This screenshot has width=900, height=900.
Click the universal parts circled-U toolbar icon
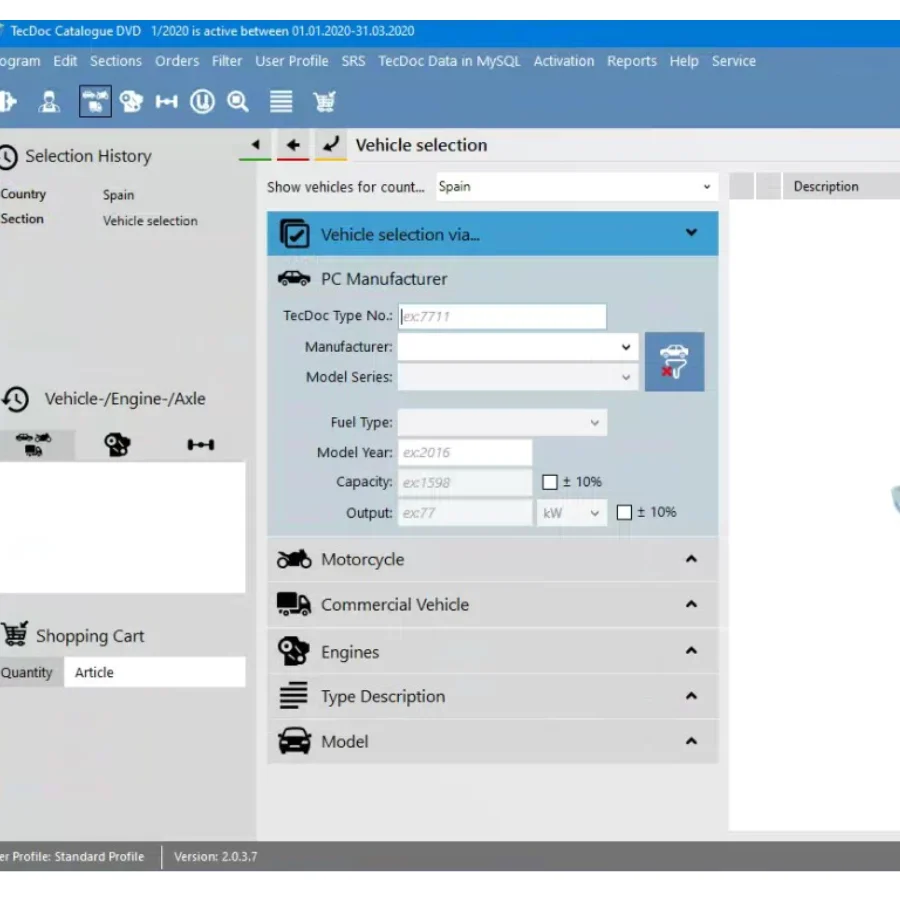click(202, 102)
